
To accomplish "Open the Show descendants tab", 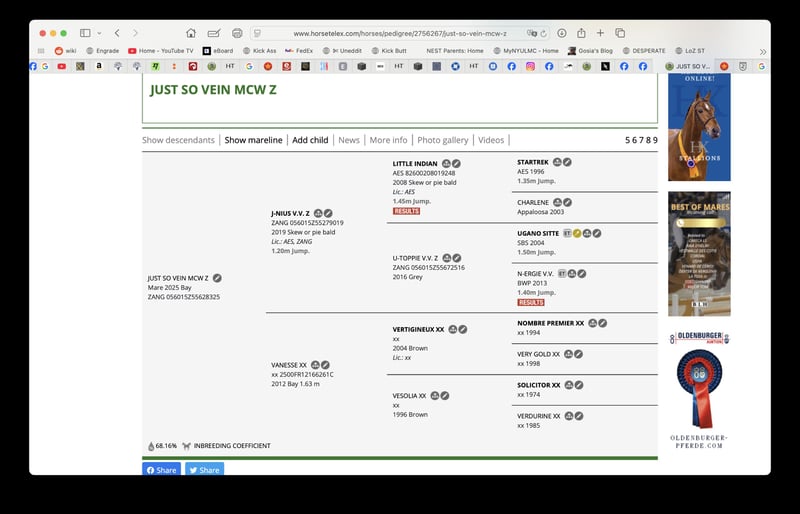I will click(178, 140).
